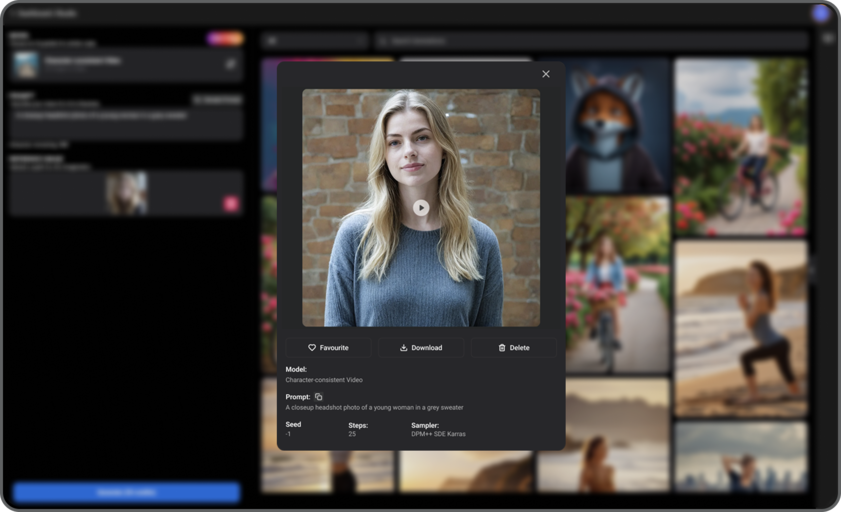The height and width of the screenshot is (512, 841).
Task: Click the Steps value '25'
Action: click(x=352, y=434)
